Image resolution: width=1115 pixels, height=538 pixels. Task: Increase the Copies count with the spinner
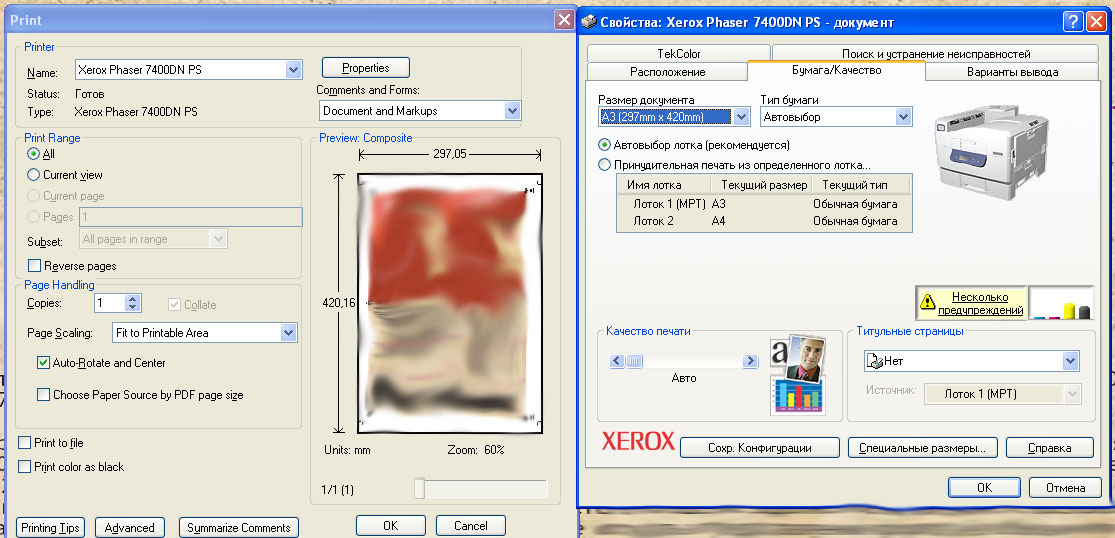tap(133, 298)
